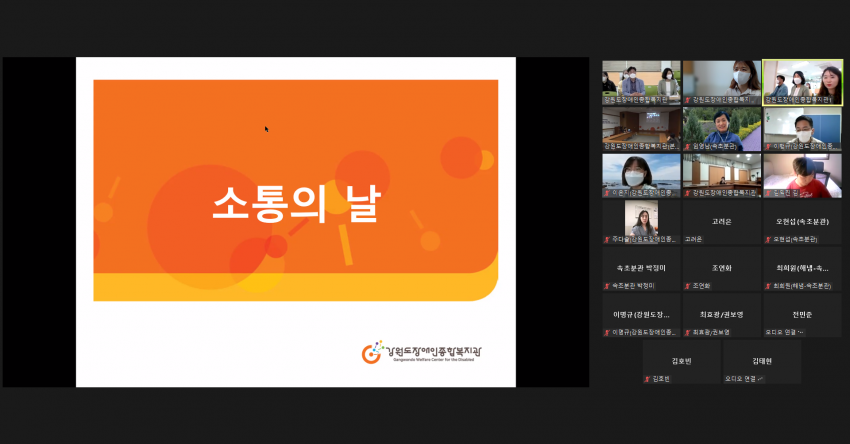The height and width of the screenshot is (444, 850).
Task: Click muted mic icon beside 주다율 label
Action: [608, 240]
